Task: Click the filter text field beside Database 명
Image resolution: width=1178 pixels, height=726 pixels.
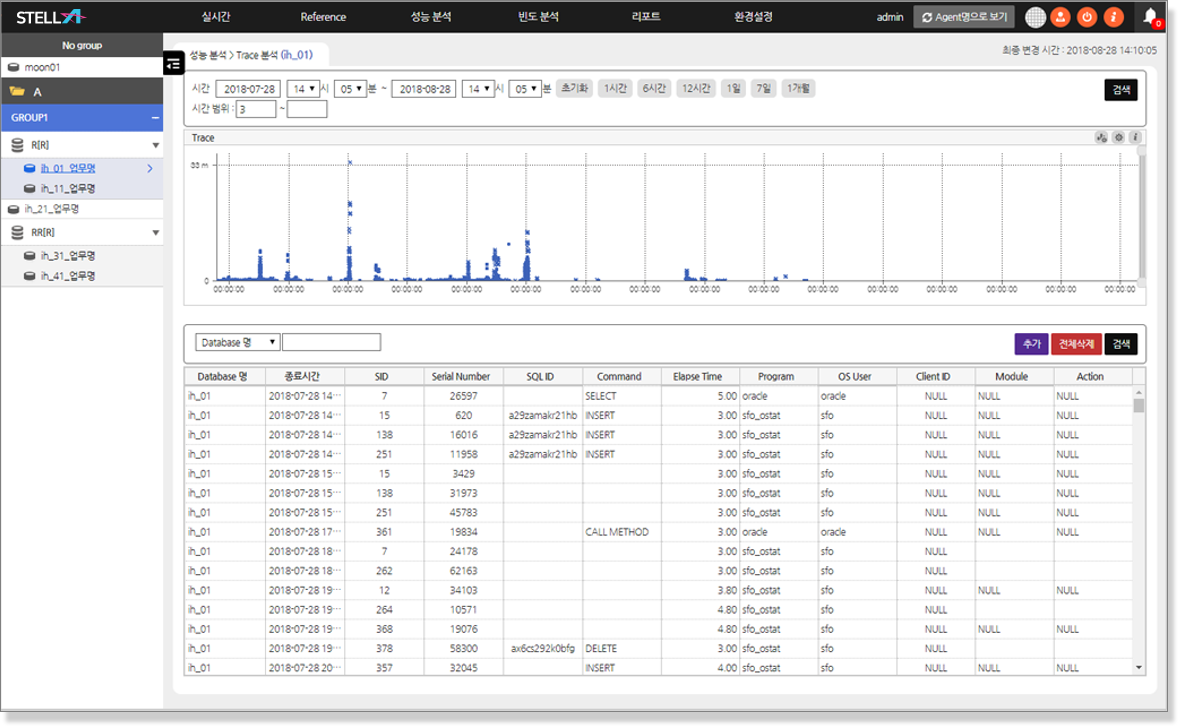Action: click(x=331, y=343)
